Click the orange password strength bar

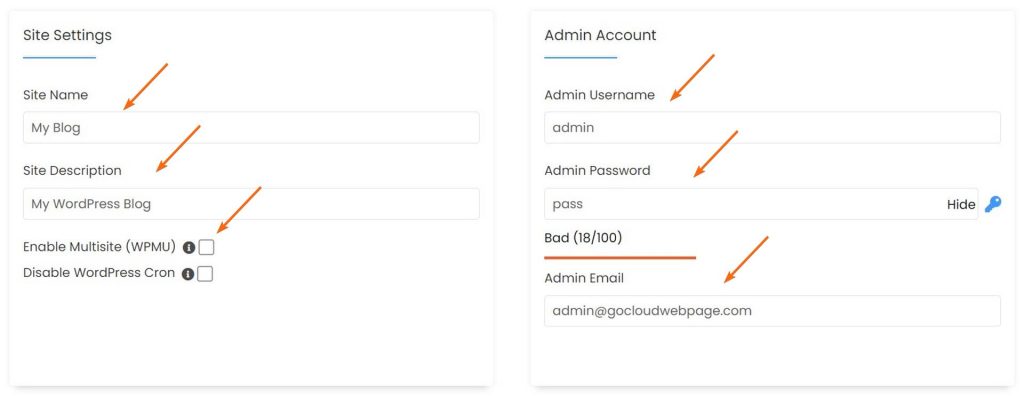620,257
